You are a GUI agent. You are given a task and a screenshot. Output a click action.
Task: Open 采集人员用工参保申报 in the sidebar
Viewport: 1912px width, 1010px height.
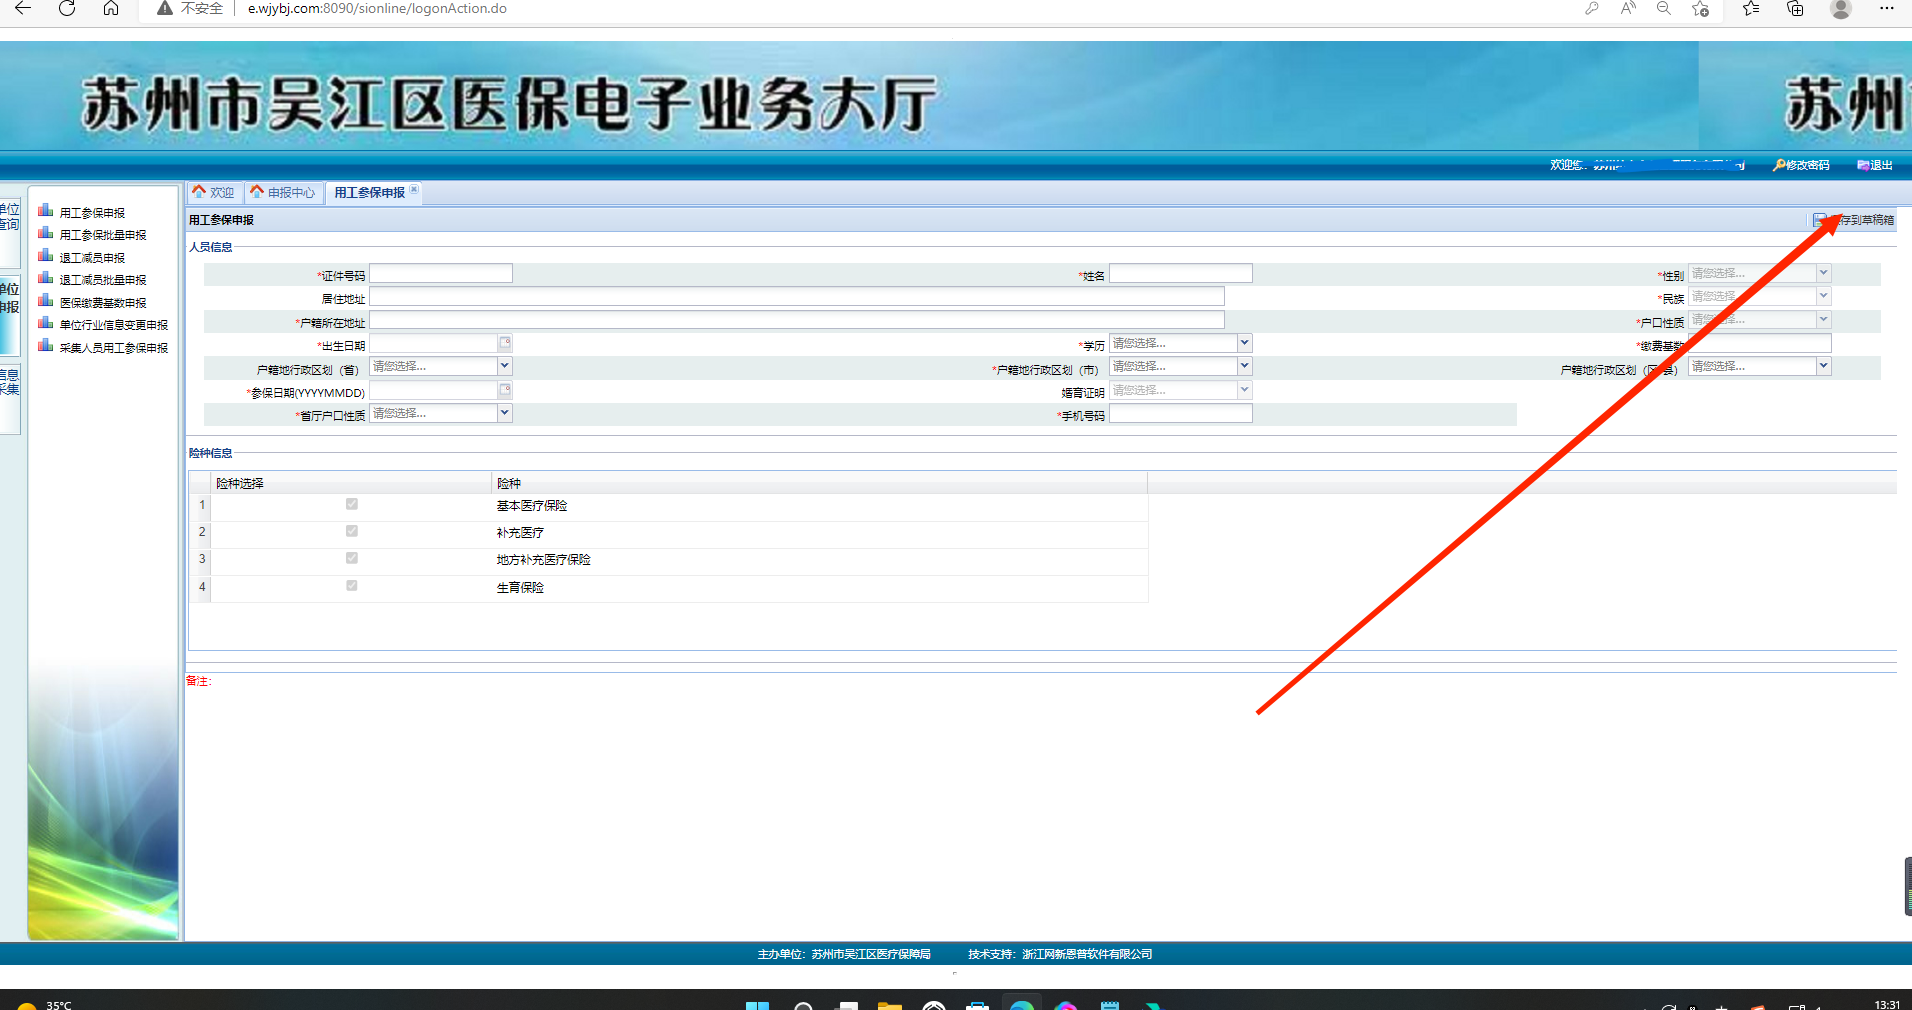[114, 348]
